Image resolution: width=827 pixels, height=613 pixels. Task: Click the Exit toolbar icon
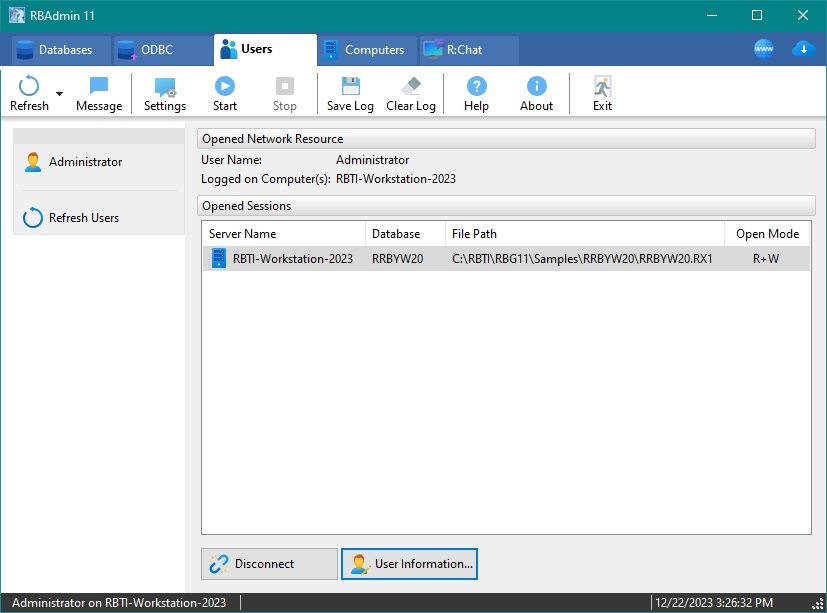(x=602, y=93)
